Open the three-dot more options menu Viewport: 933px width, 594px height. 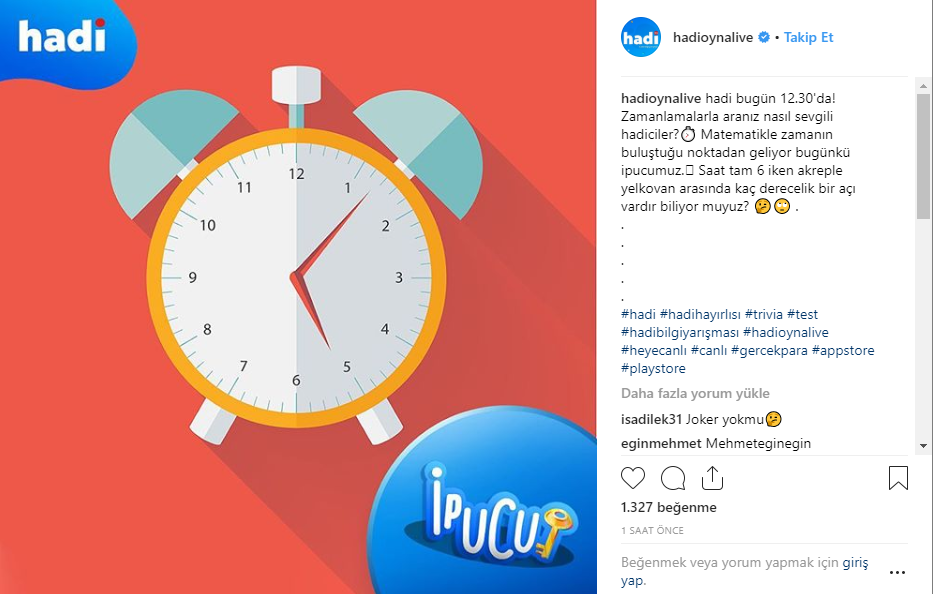click(897, 573)
